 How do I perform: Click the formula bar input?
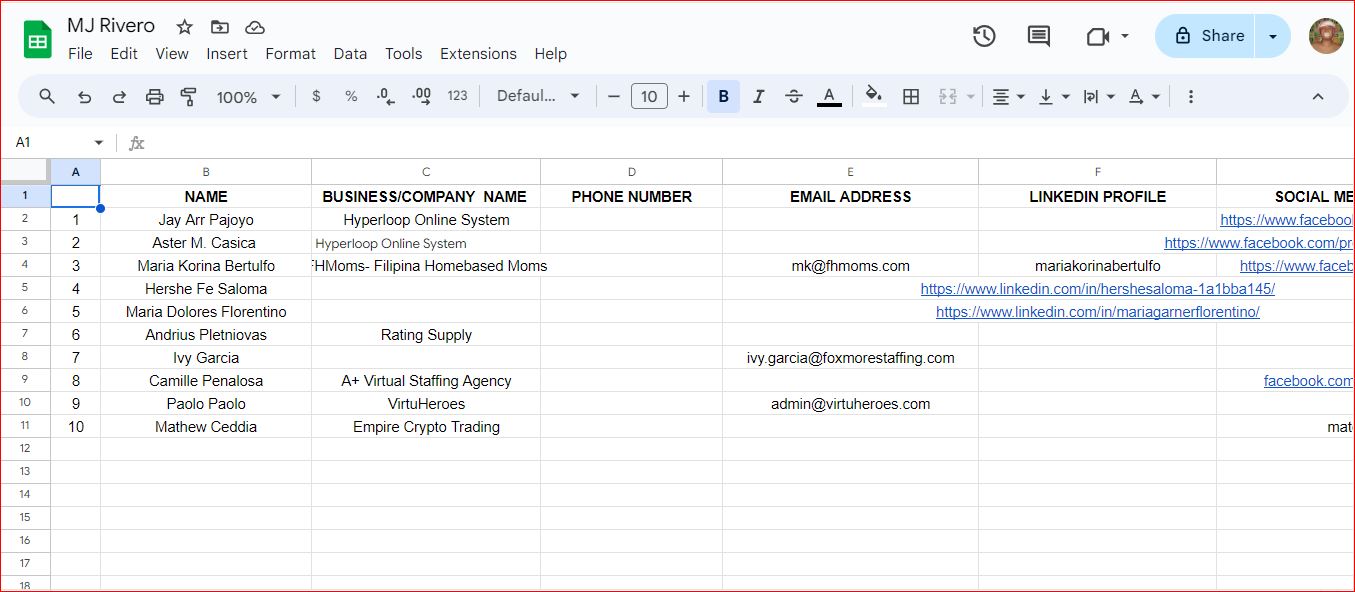750,143
